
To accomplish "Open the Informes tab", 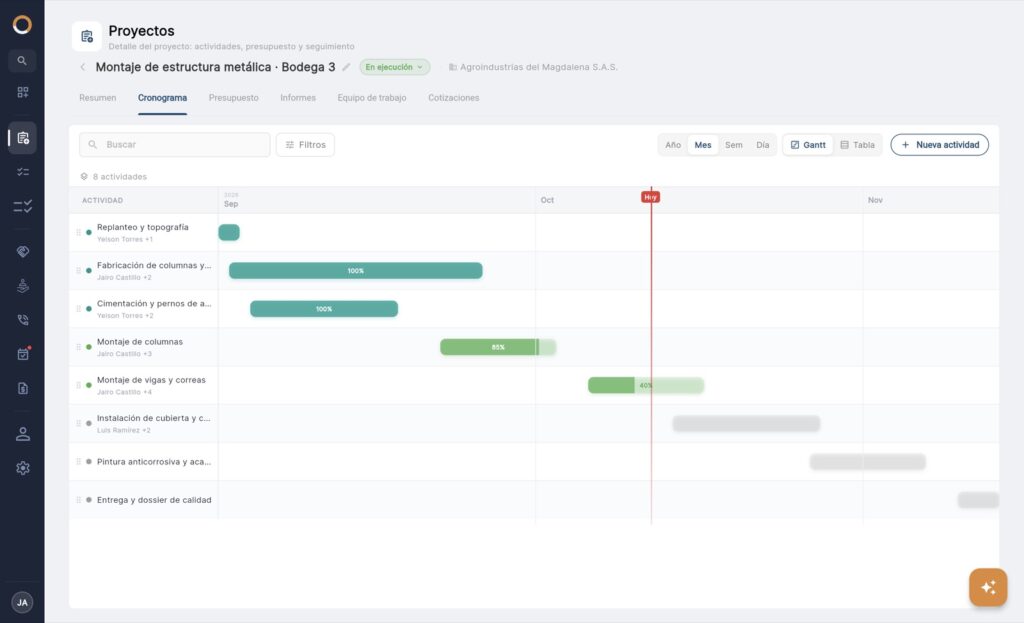I will pyautogui.click(x=298, y=97).
